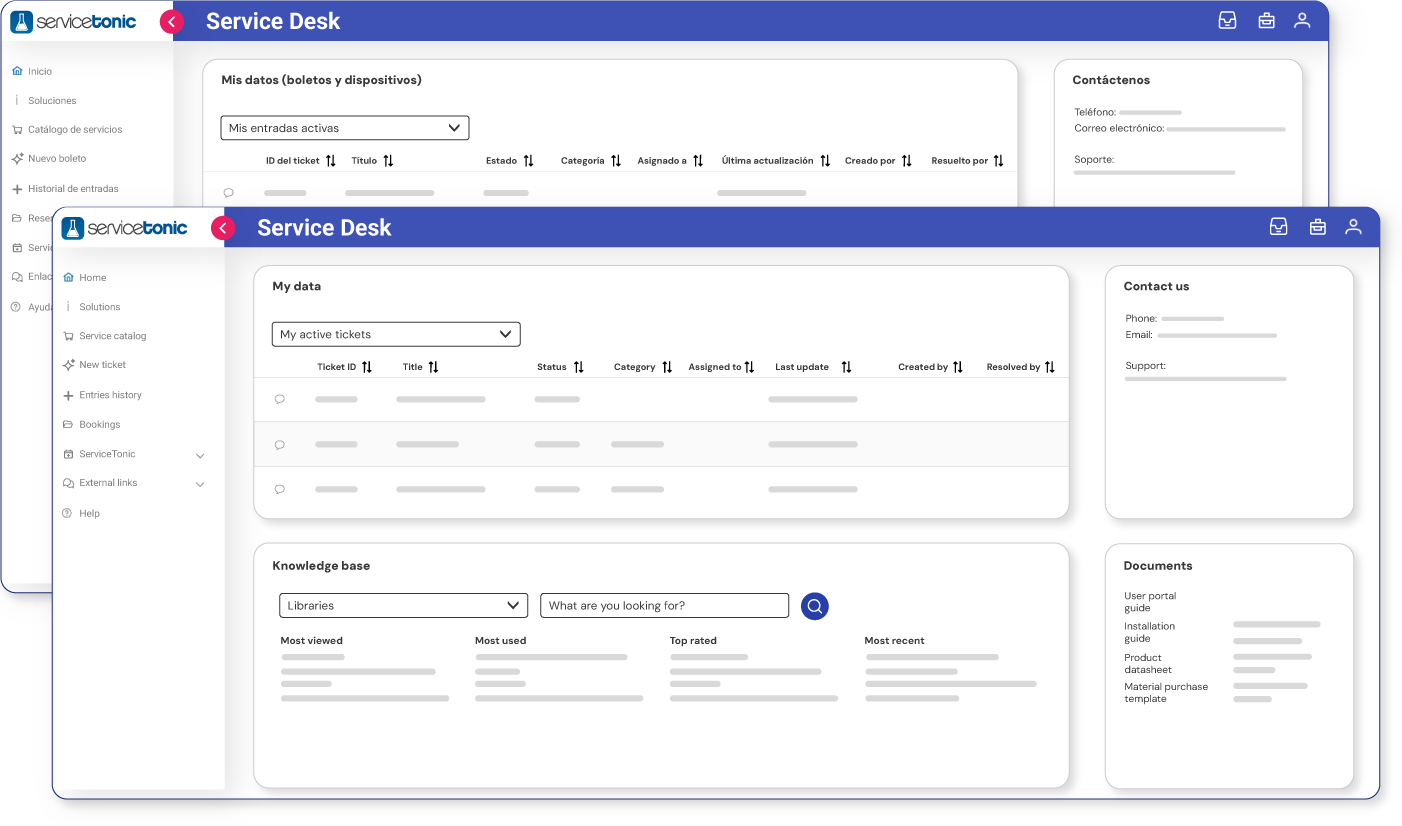Collapse sidebar with the red arrow button
Viewport: 1402px width, 826px height.
tap(223, 228)
